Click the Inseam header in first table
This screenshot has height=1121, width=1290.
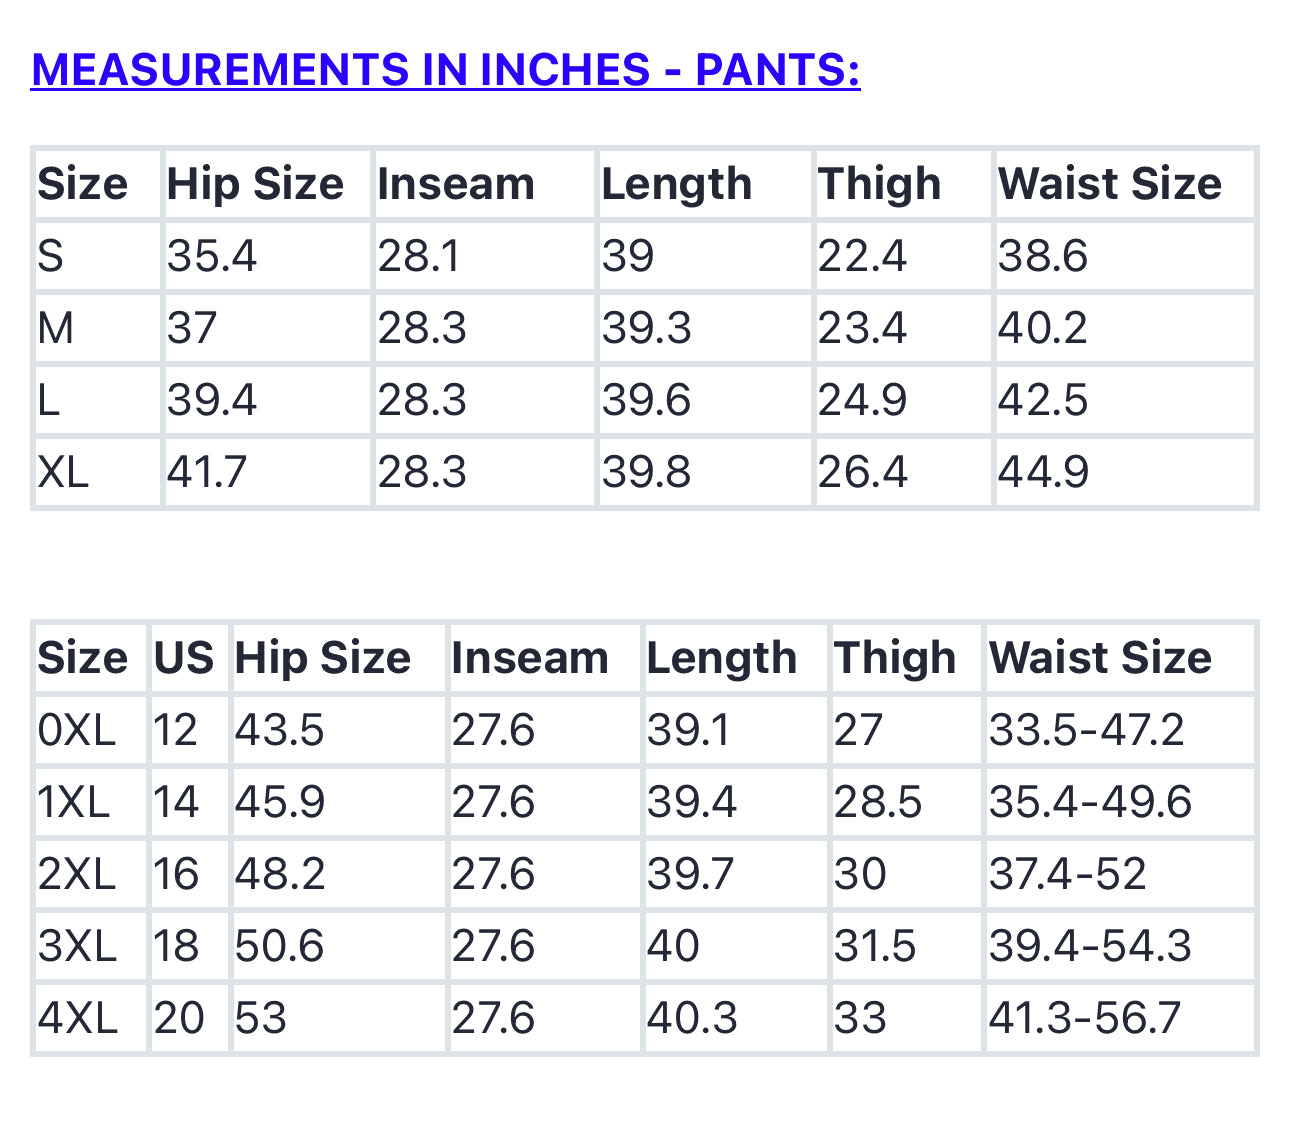click(x=456, y=184)
